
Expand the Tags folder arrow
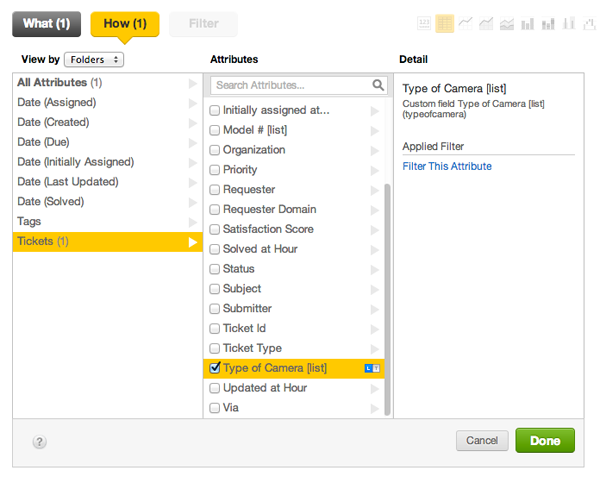pos(193,221)
